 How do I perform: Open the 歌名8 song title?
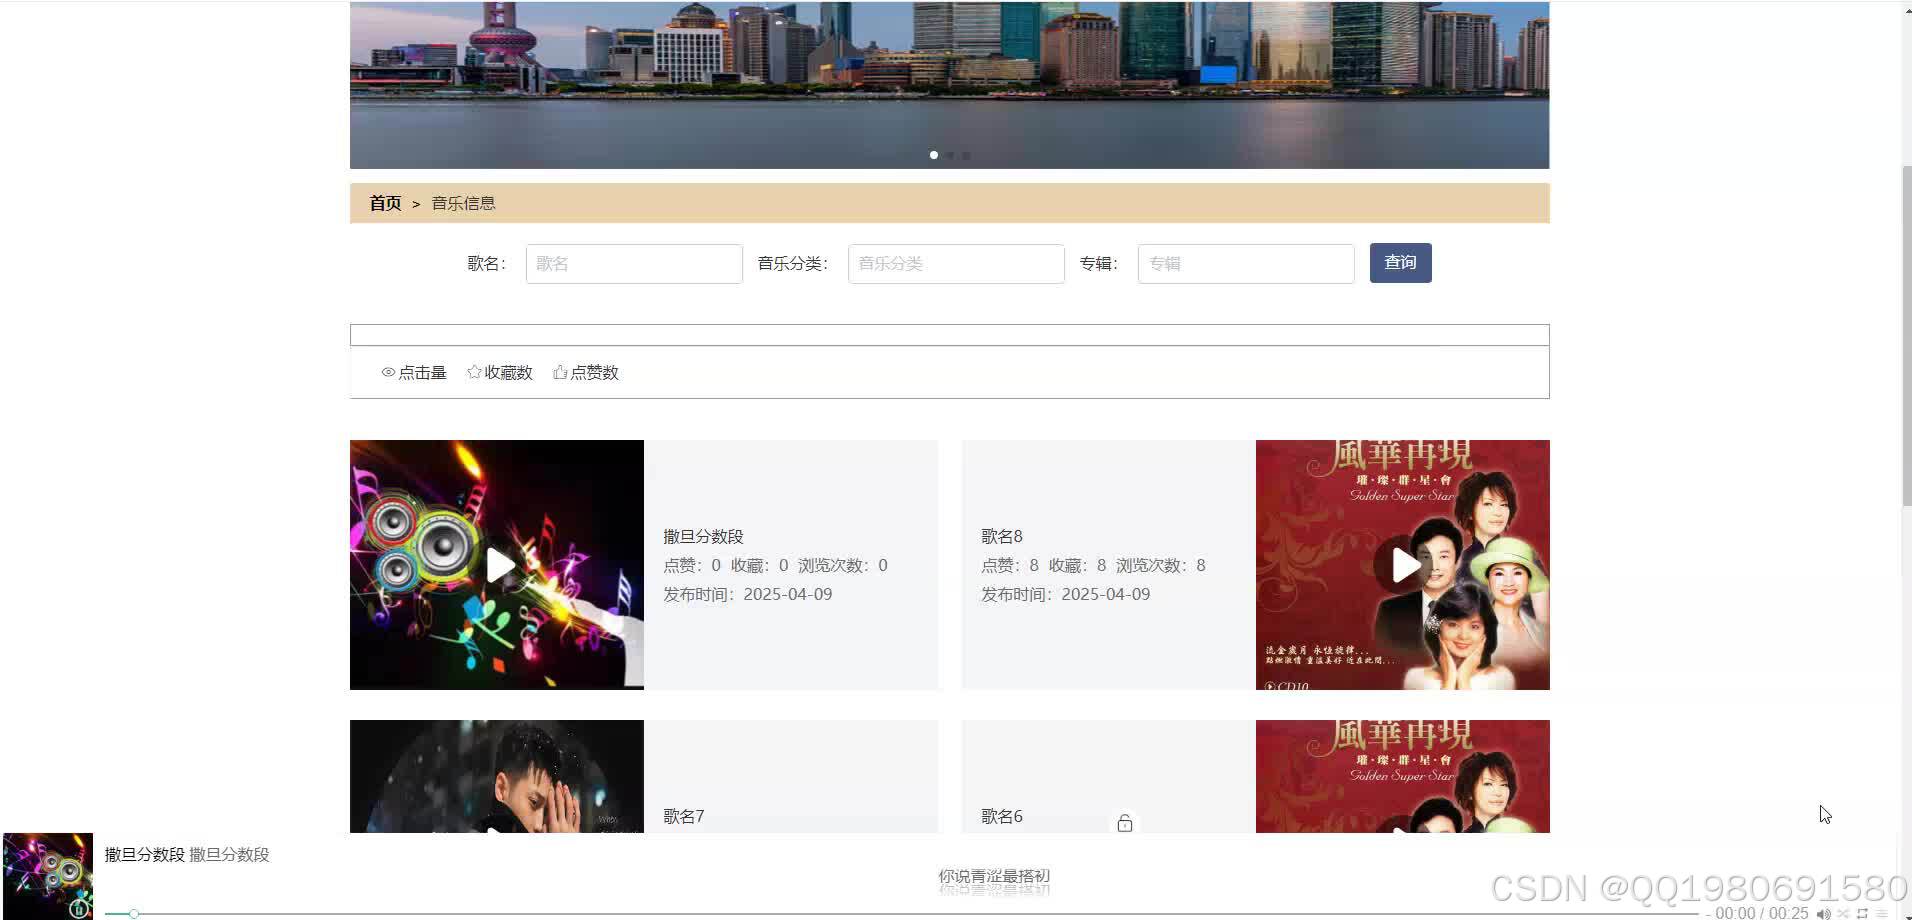[x=1001, y=536]
